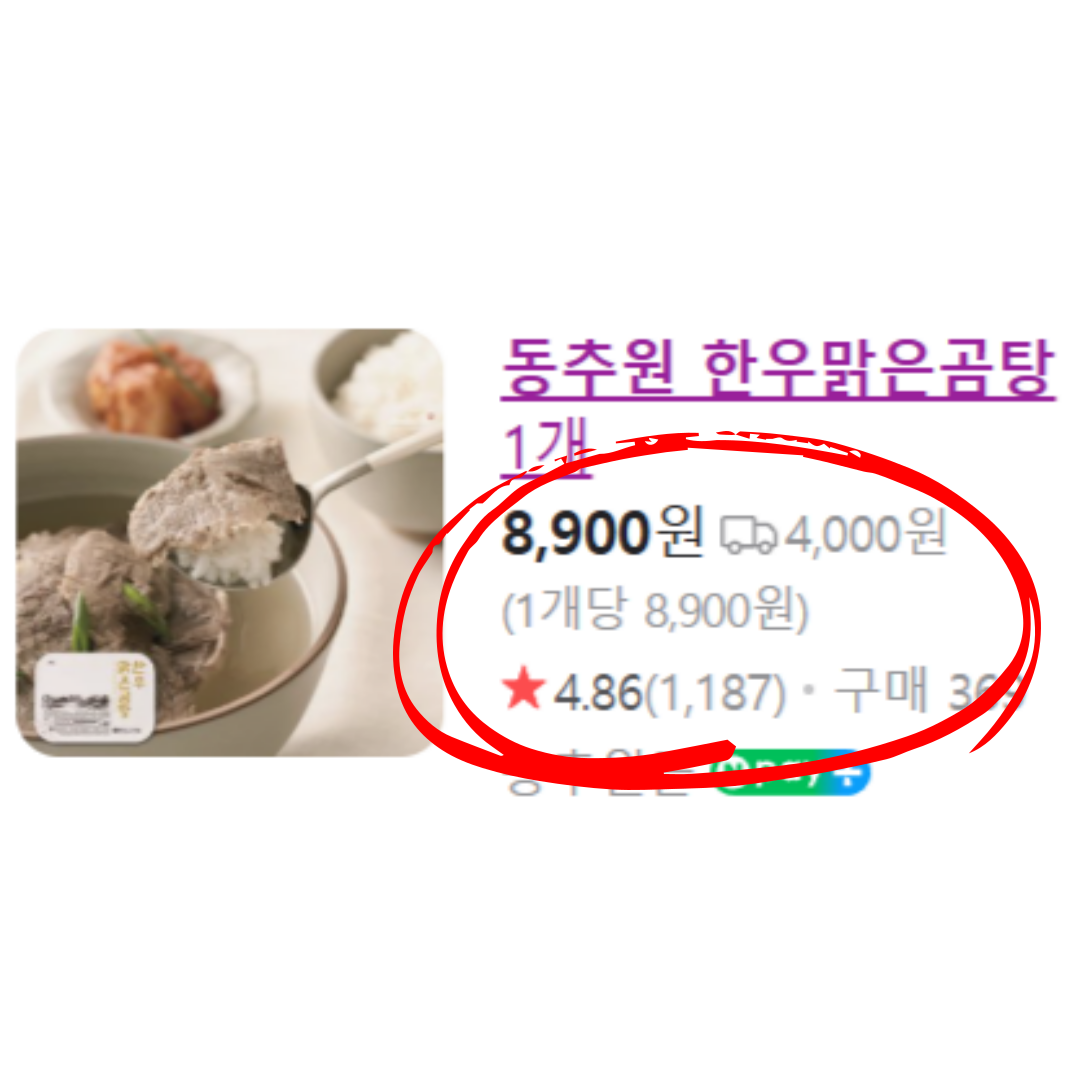This screenshot has width=1080, height=1080.
Task: Open the 4.86 rating score
Action: coord(598,692)
